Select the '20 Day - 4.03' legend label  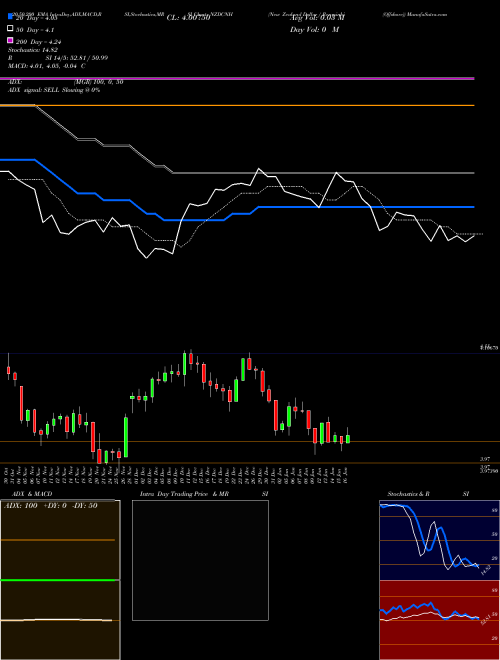[x=36, y=18]
